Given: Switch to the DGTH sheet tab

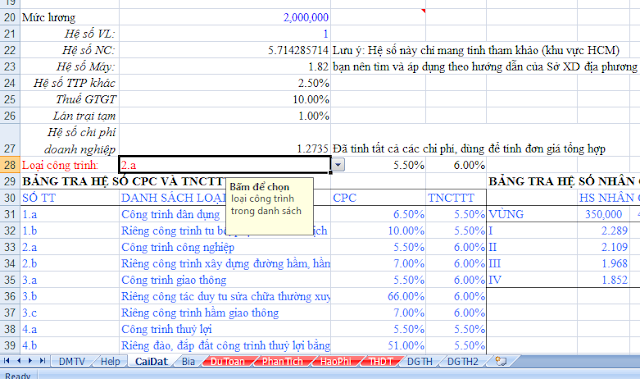Looking at the screenshot, I should [x=420, y=361].
